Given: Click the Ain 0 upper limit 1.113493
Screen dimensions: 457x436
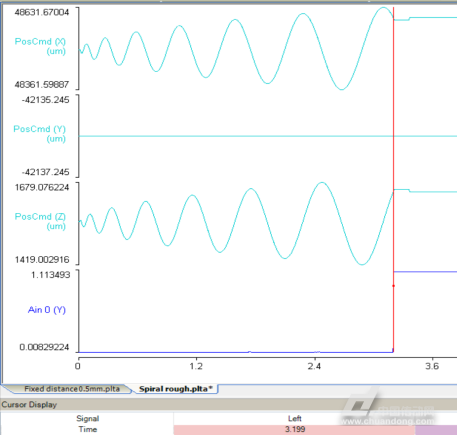Looking at the screenshot, I should 50,275.
